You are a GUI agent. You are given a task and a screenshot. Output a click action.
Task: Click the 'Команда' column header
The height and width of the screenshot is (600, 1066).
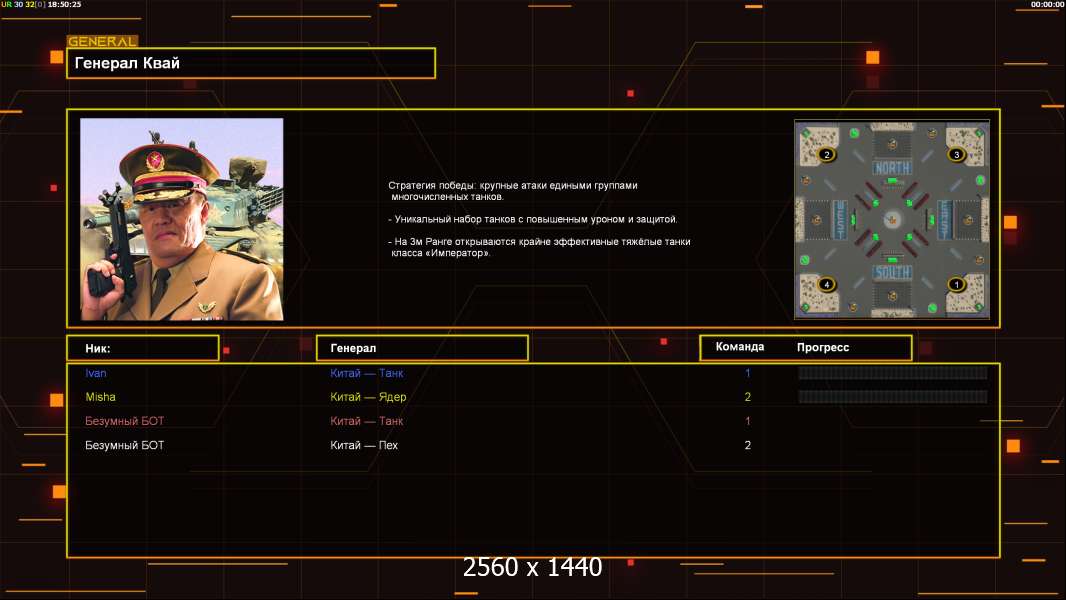tap(740, 347)
